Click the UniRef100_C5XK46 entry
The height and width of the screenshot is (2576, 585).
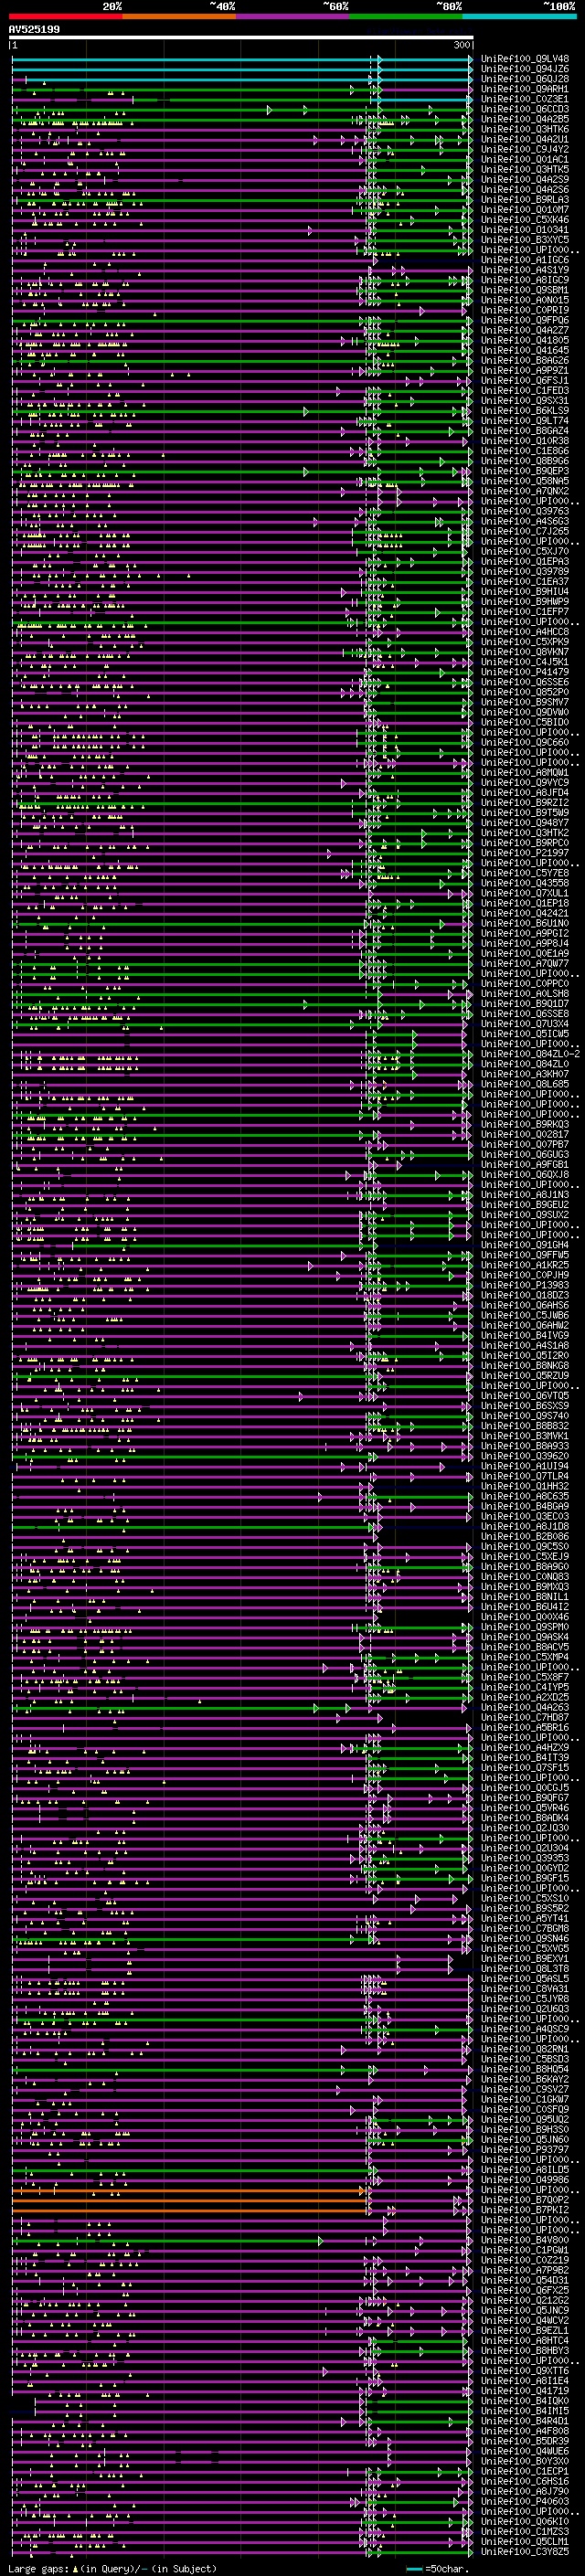[525, 220]
